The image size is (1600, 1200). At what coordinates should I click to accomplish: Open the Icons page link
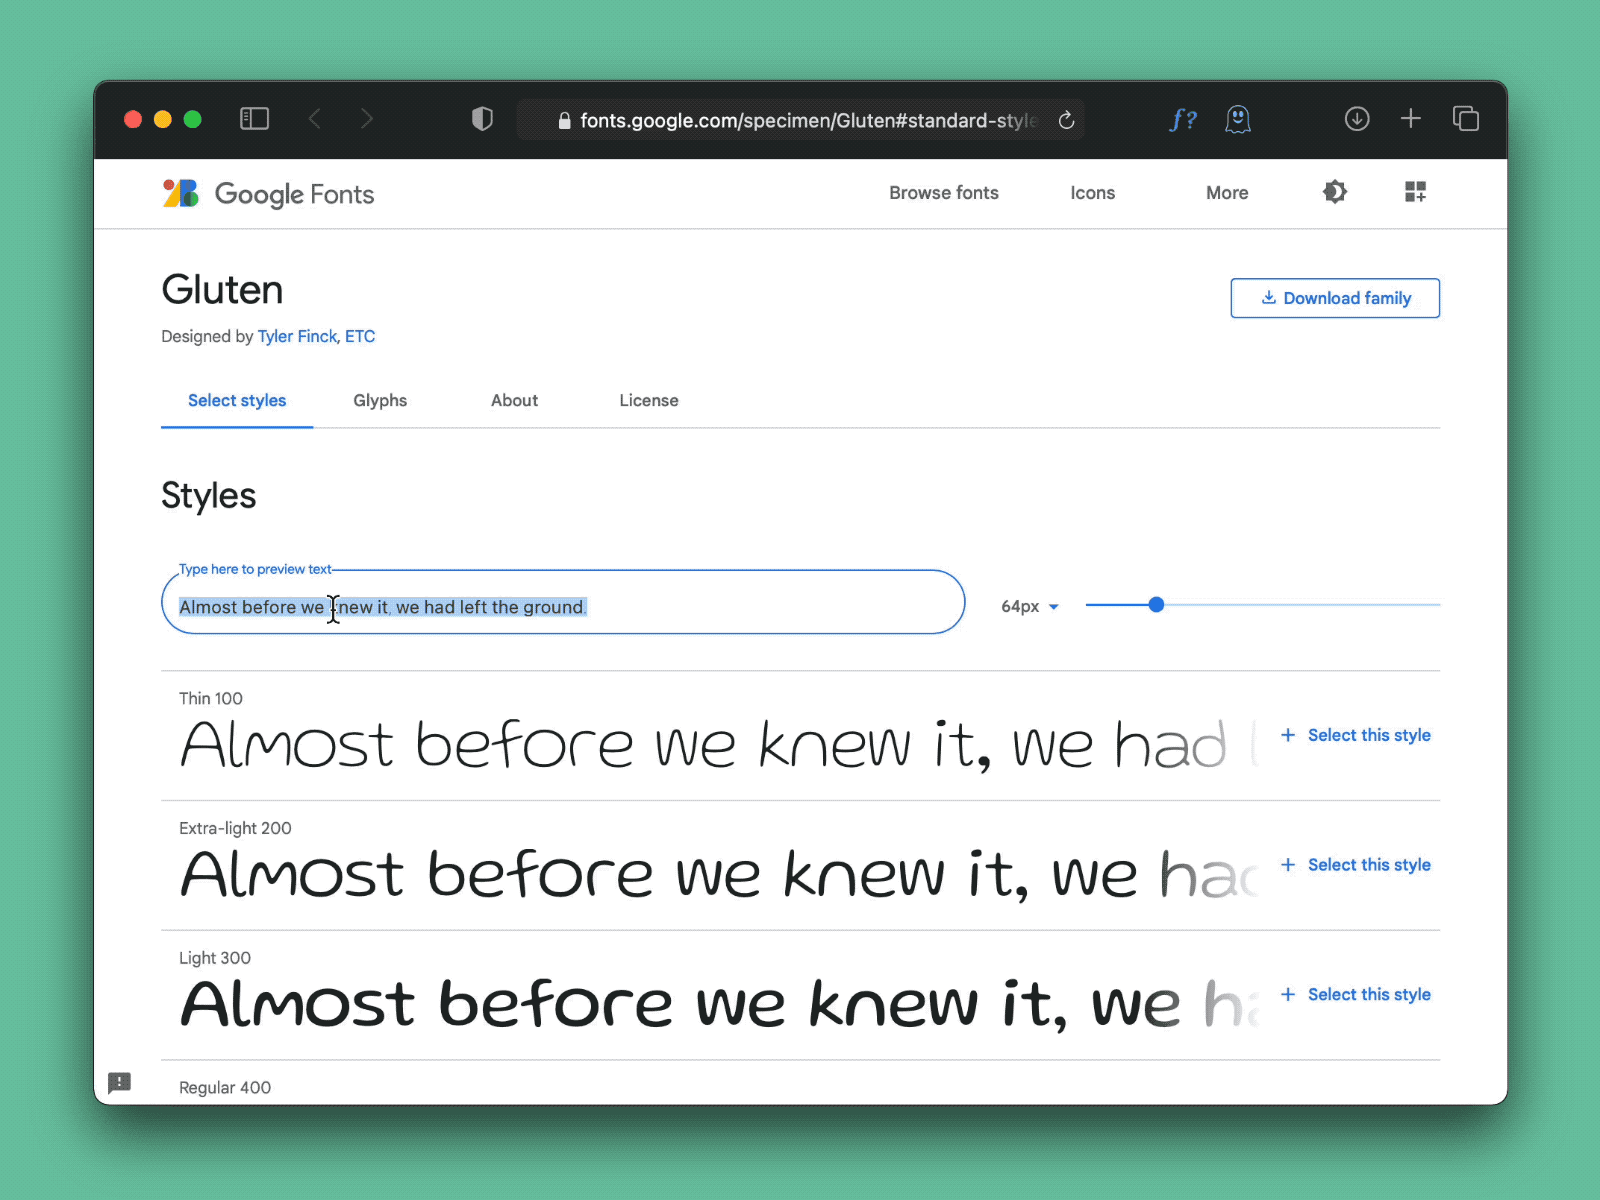1093,193
